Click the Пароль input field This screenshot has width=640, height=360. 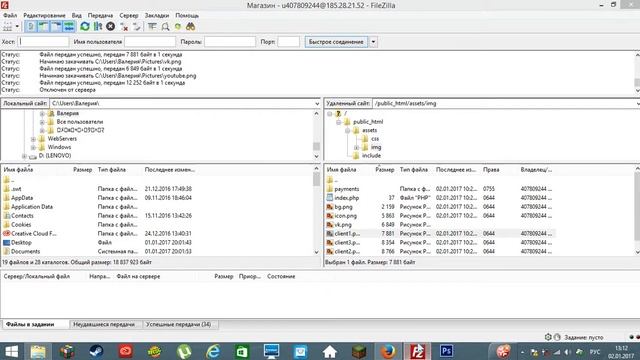230,42
